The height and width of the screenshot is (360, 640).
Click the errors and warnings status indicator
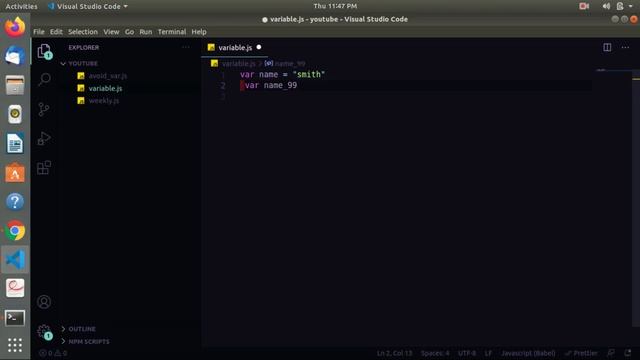click(x=53, y=353)
